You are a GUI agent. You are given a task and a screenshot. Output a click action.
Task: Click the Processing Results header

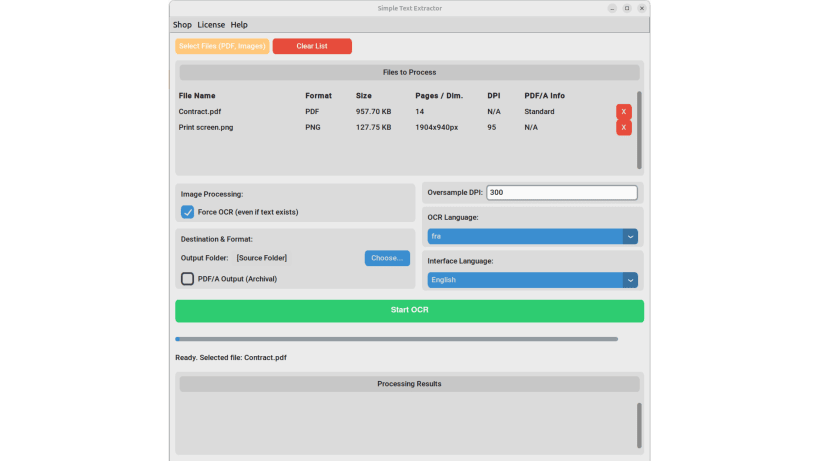coord(410,384)
